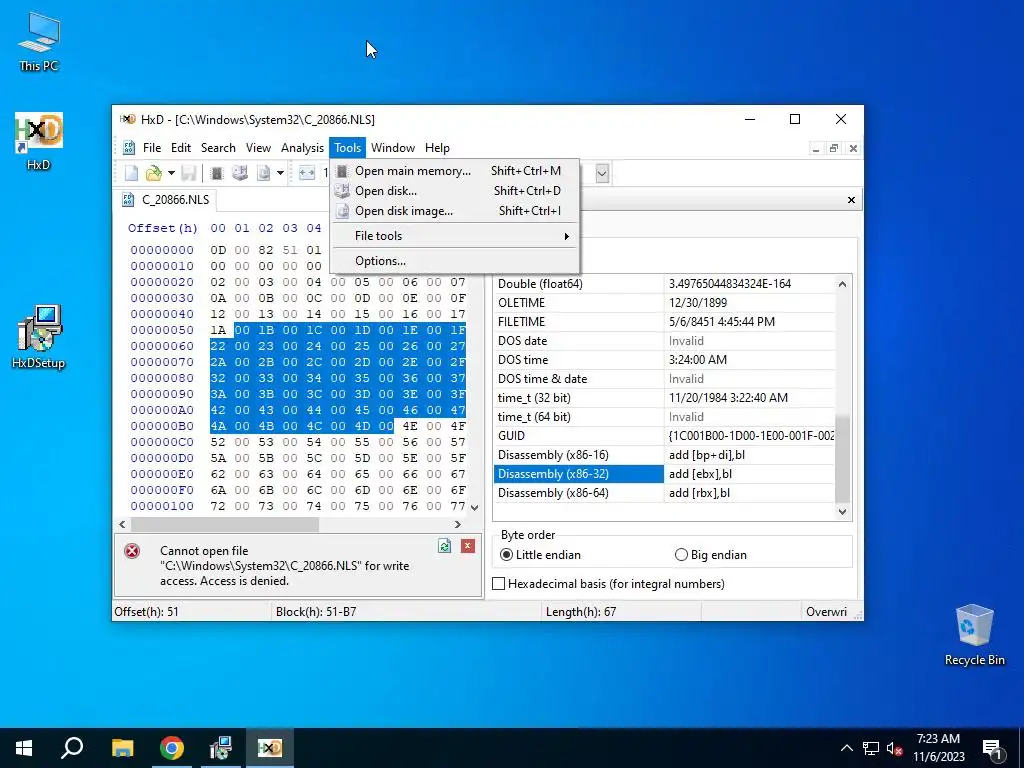Choose Open main memory from Tools menu
The height and width of the screenshot is (768, 1024).
pos(455,170)
